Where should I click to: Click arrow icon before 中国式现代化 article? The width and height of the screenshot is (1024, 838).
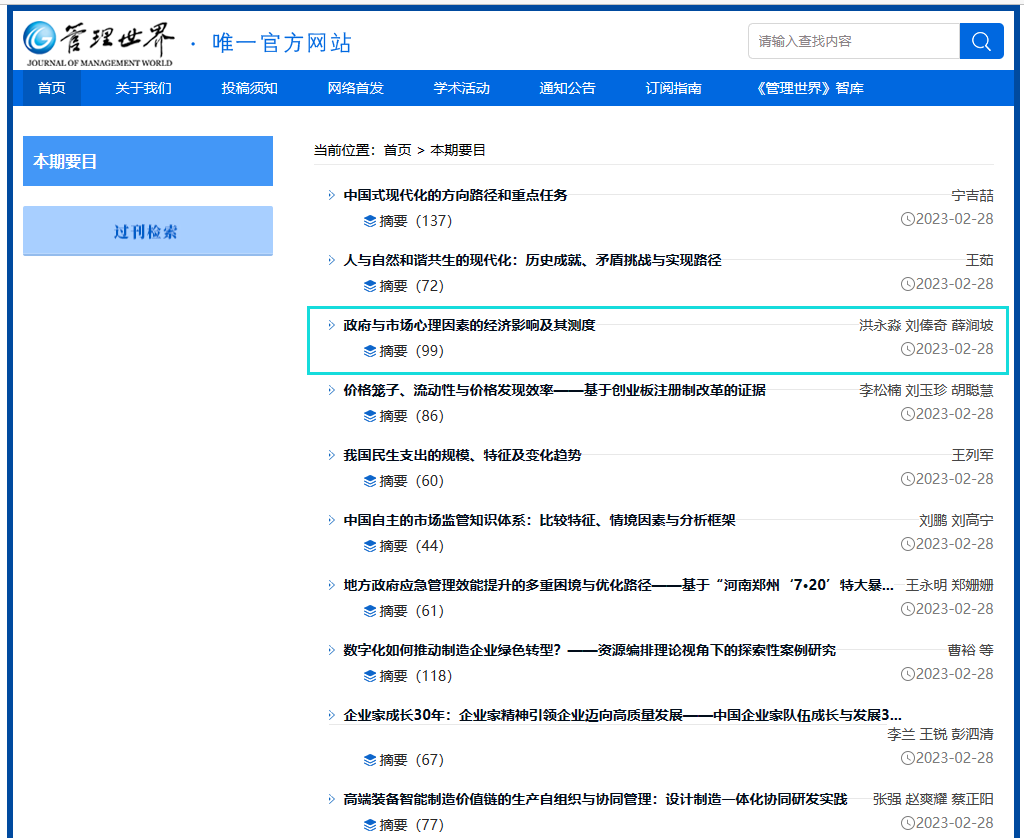click(332, 195)
